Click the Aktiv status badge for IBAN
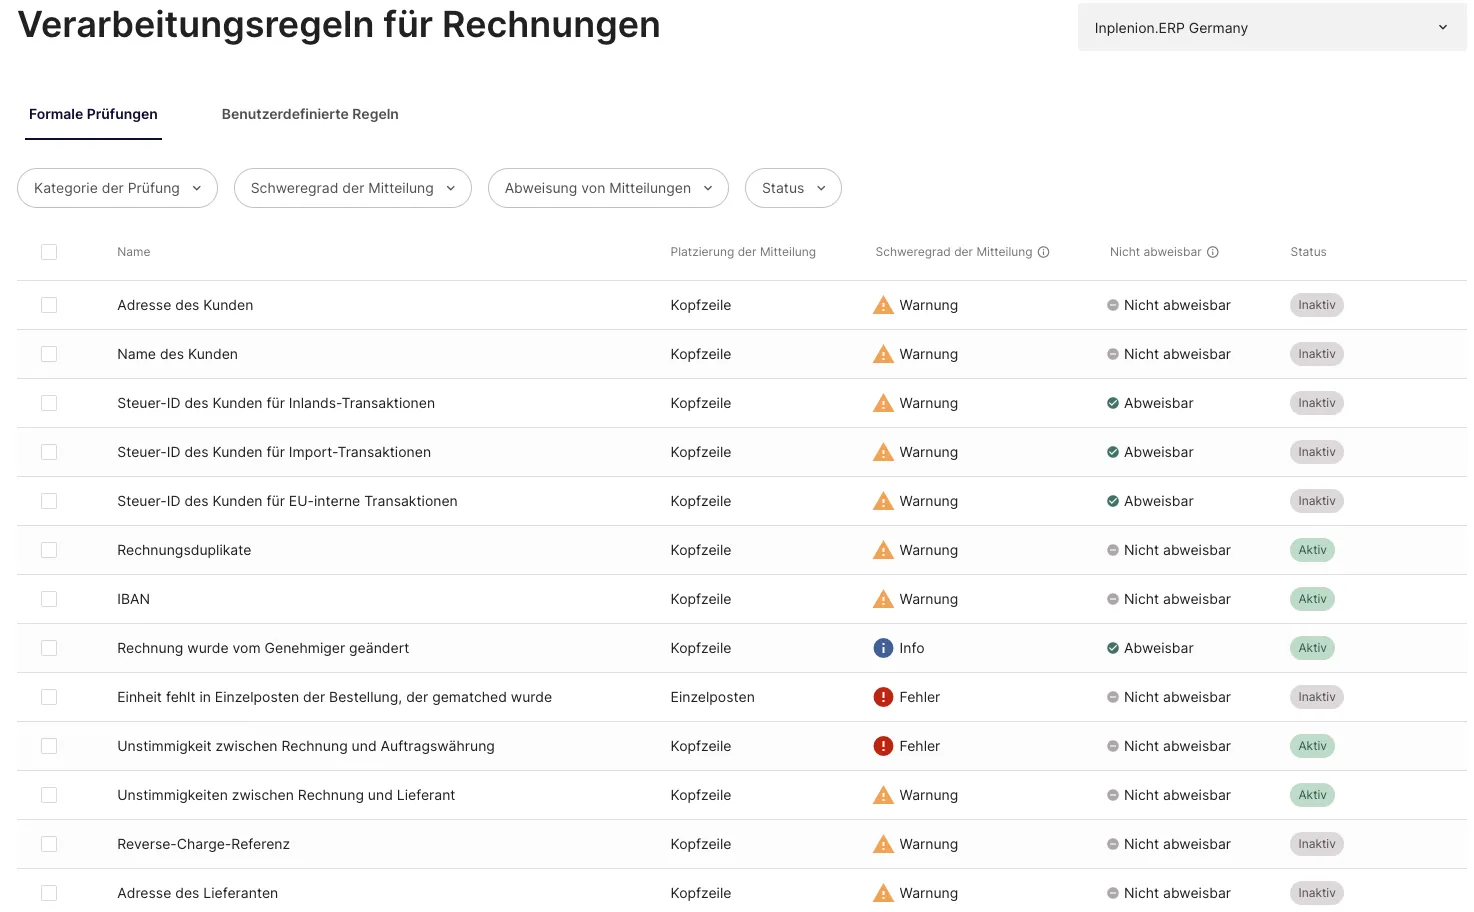1474x912 pixels. 1312,599
